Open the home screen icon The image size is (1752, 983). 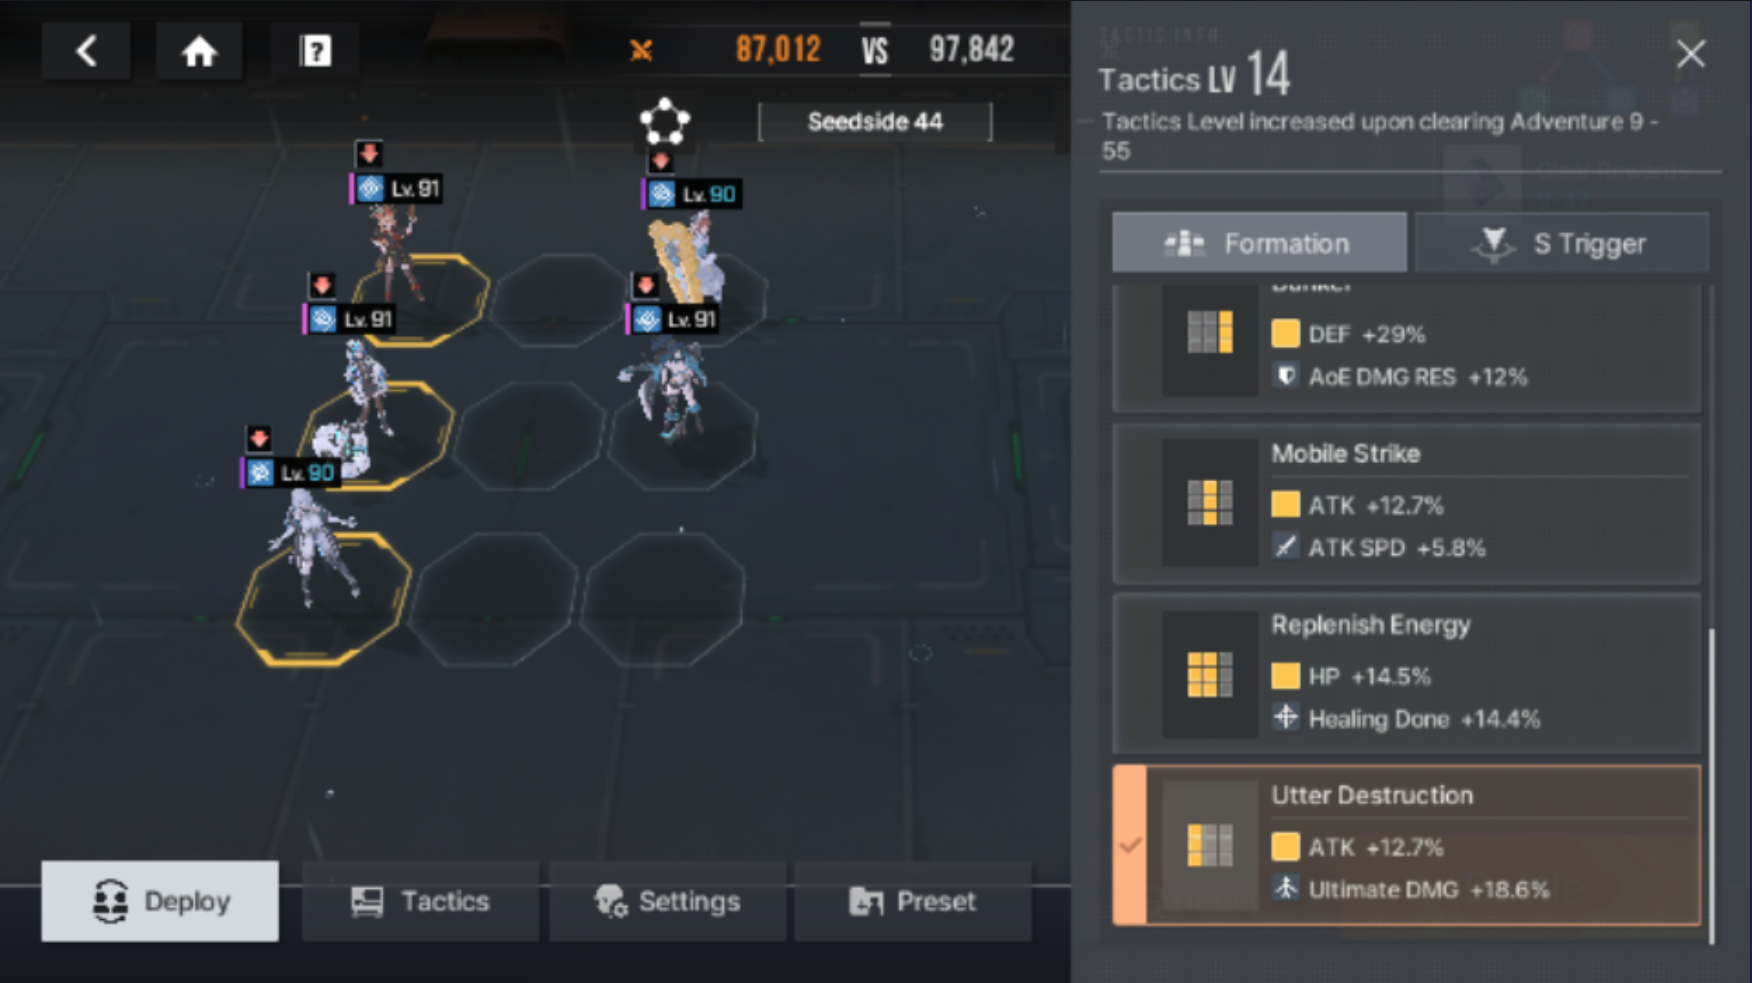[199, 50]
